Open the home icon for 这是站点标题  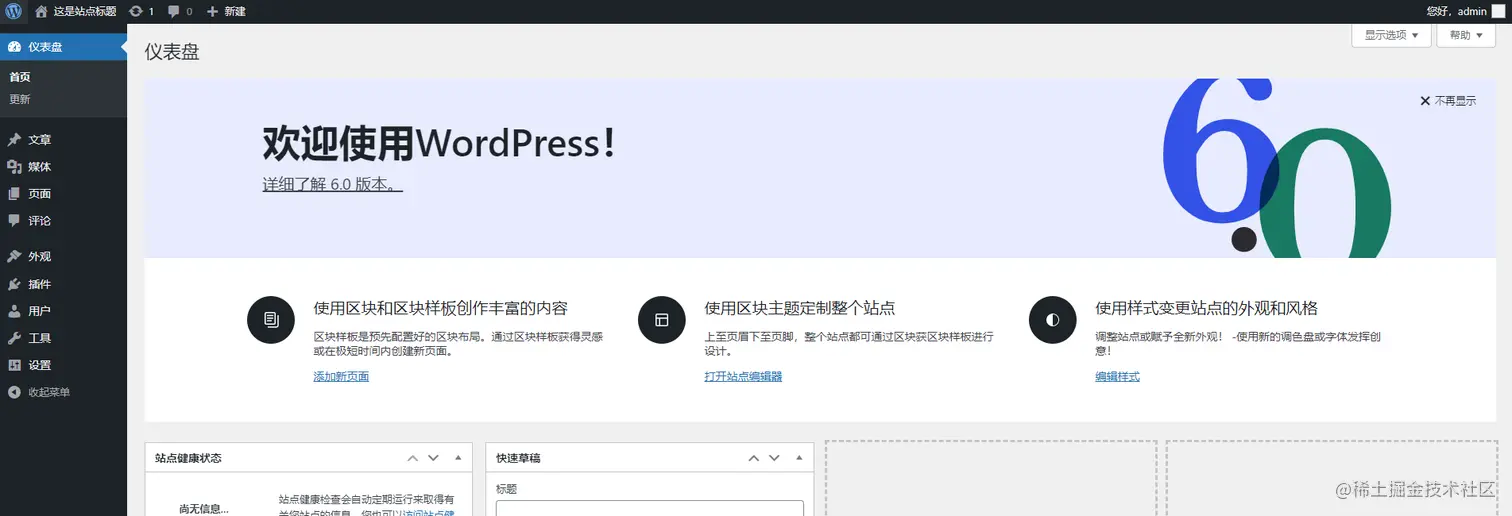coord(41,11)
